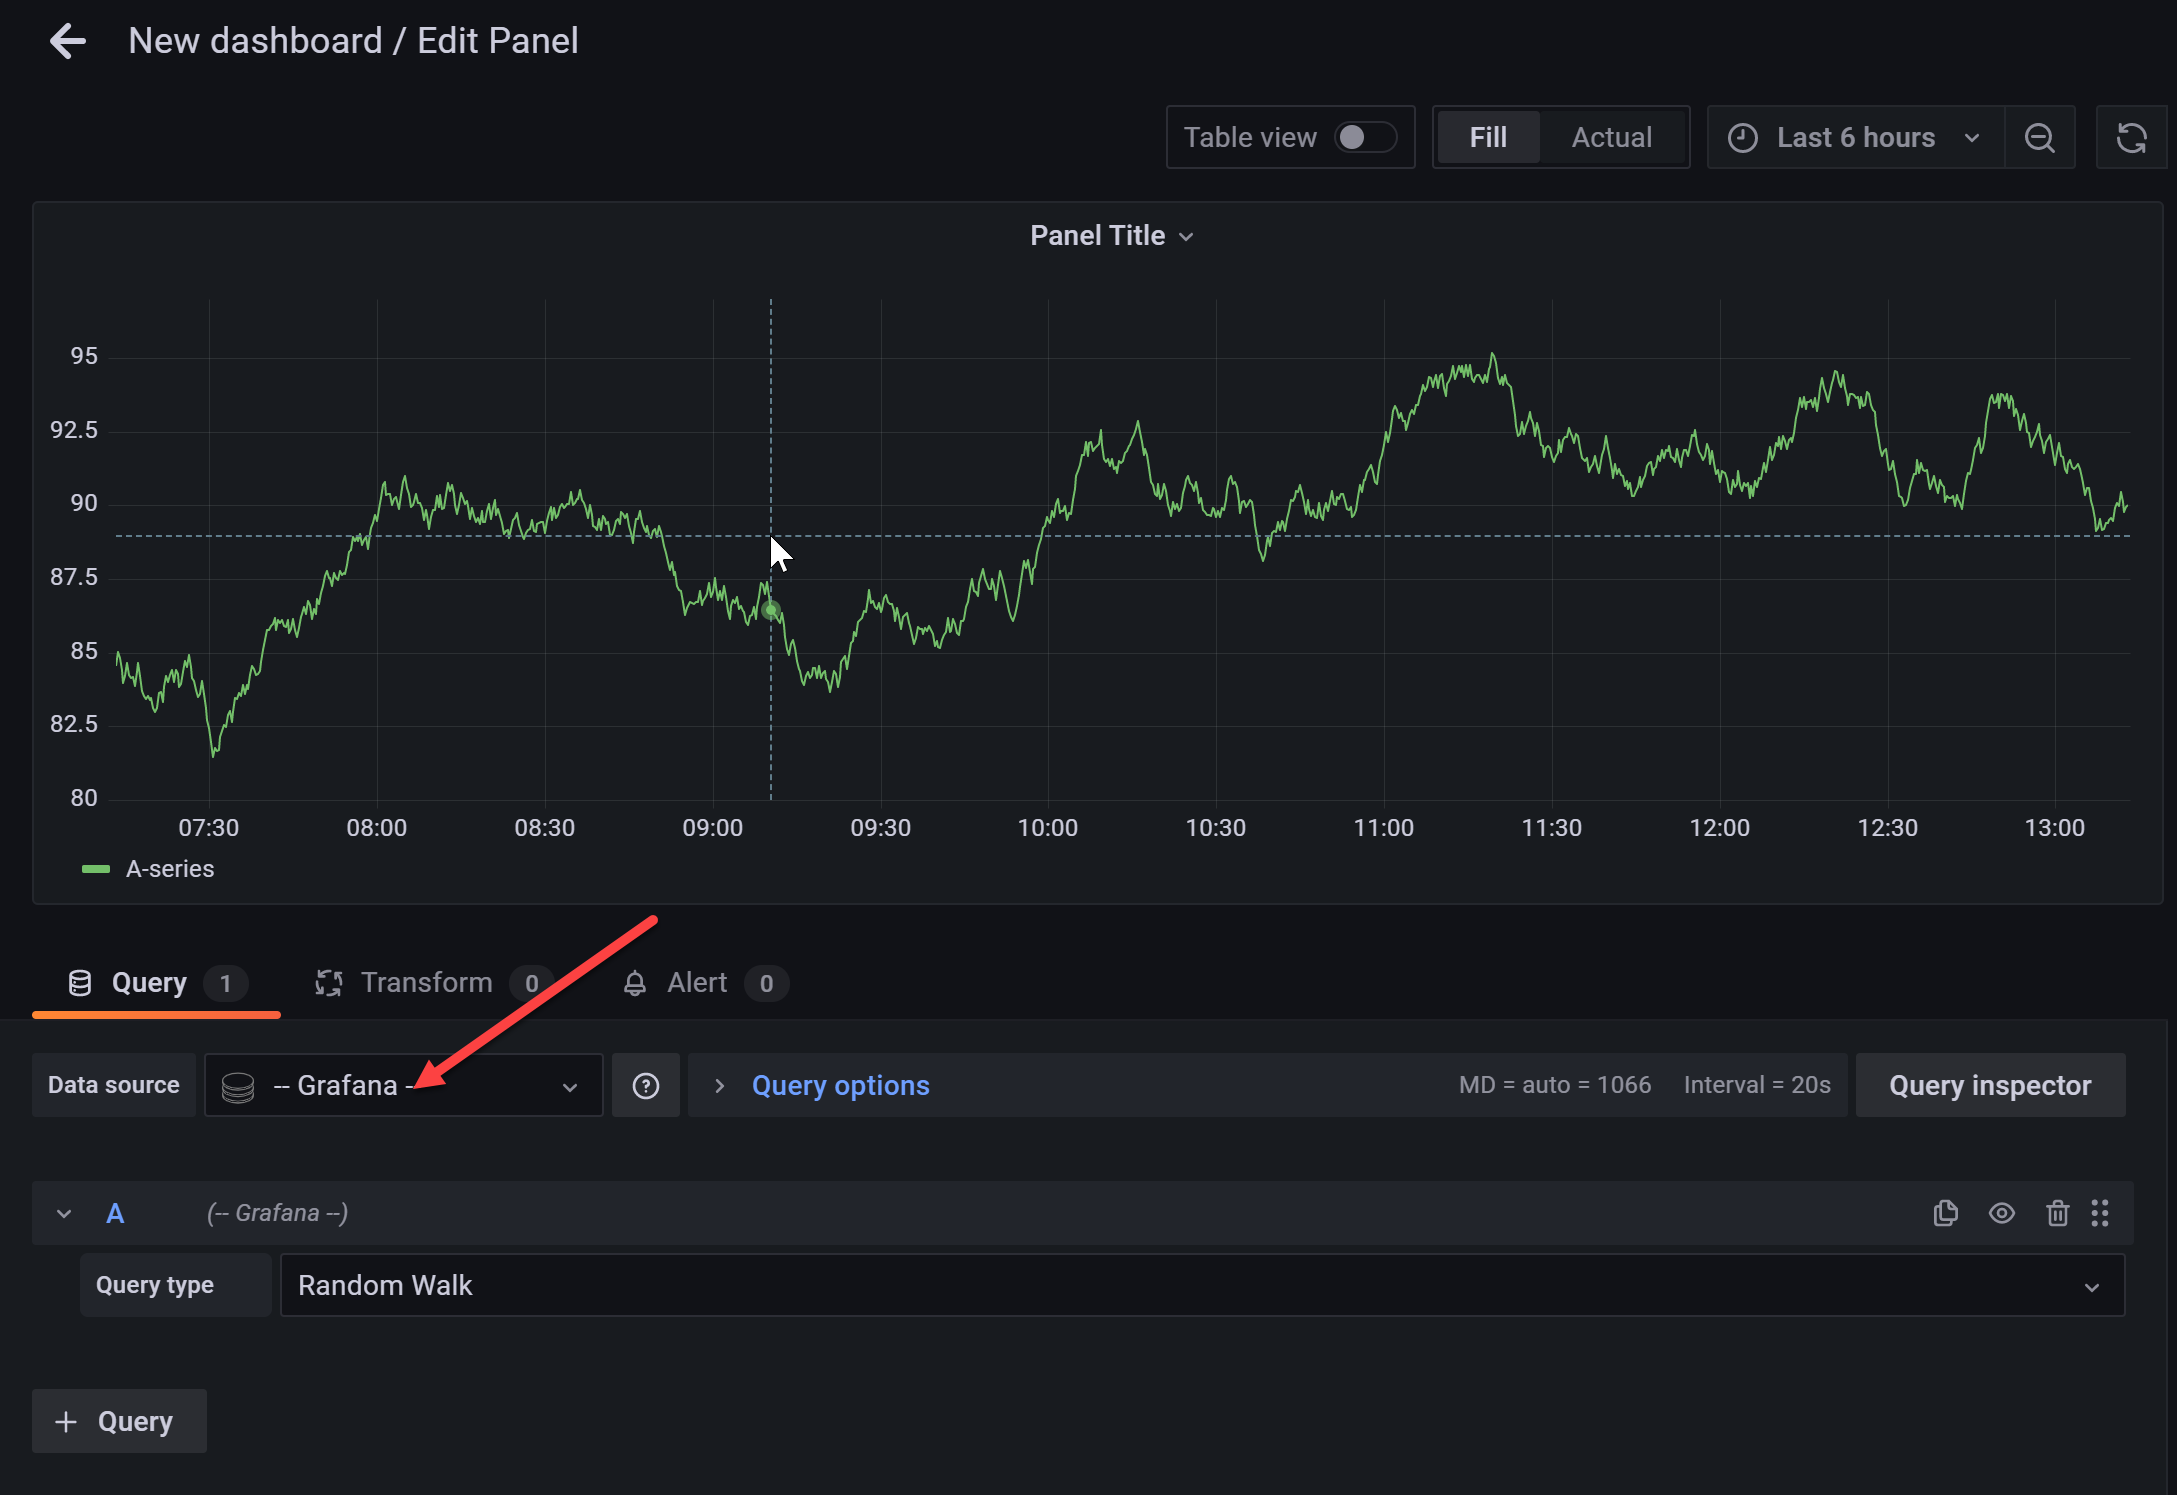
Task: Click the (-- Grafana --) query label
Action: pos(277,1213)
